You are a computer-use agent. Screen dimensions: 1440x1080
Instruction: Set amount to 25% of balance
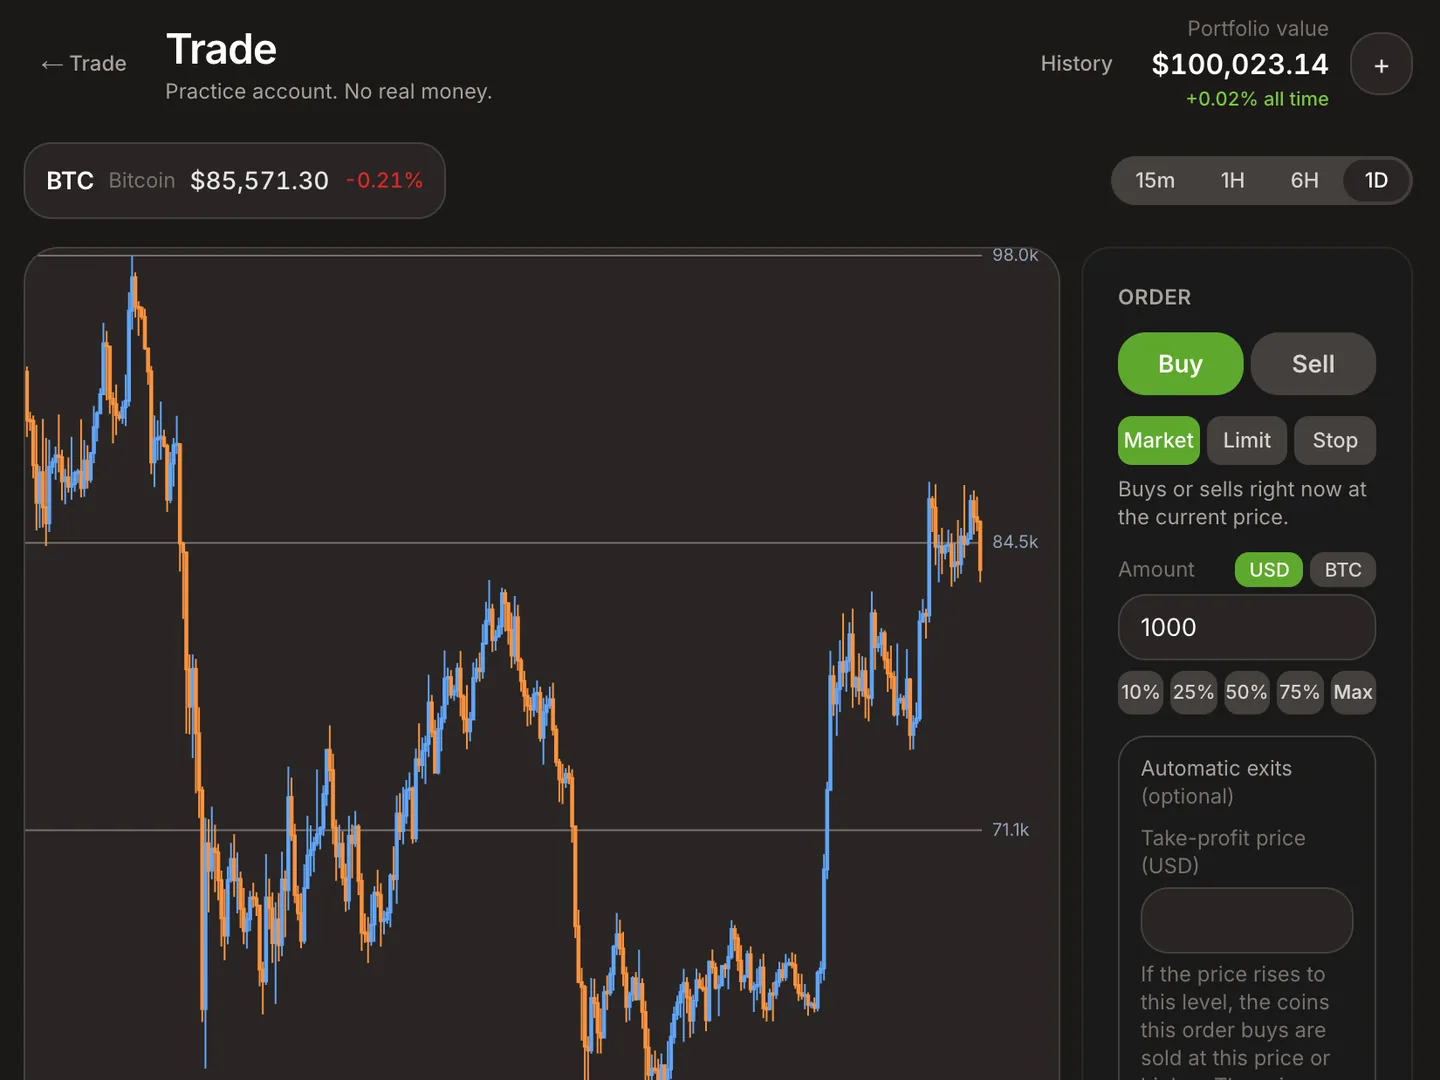point(1194,693)
